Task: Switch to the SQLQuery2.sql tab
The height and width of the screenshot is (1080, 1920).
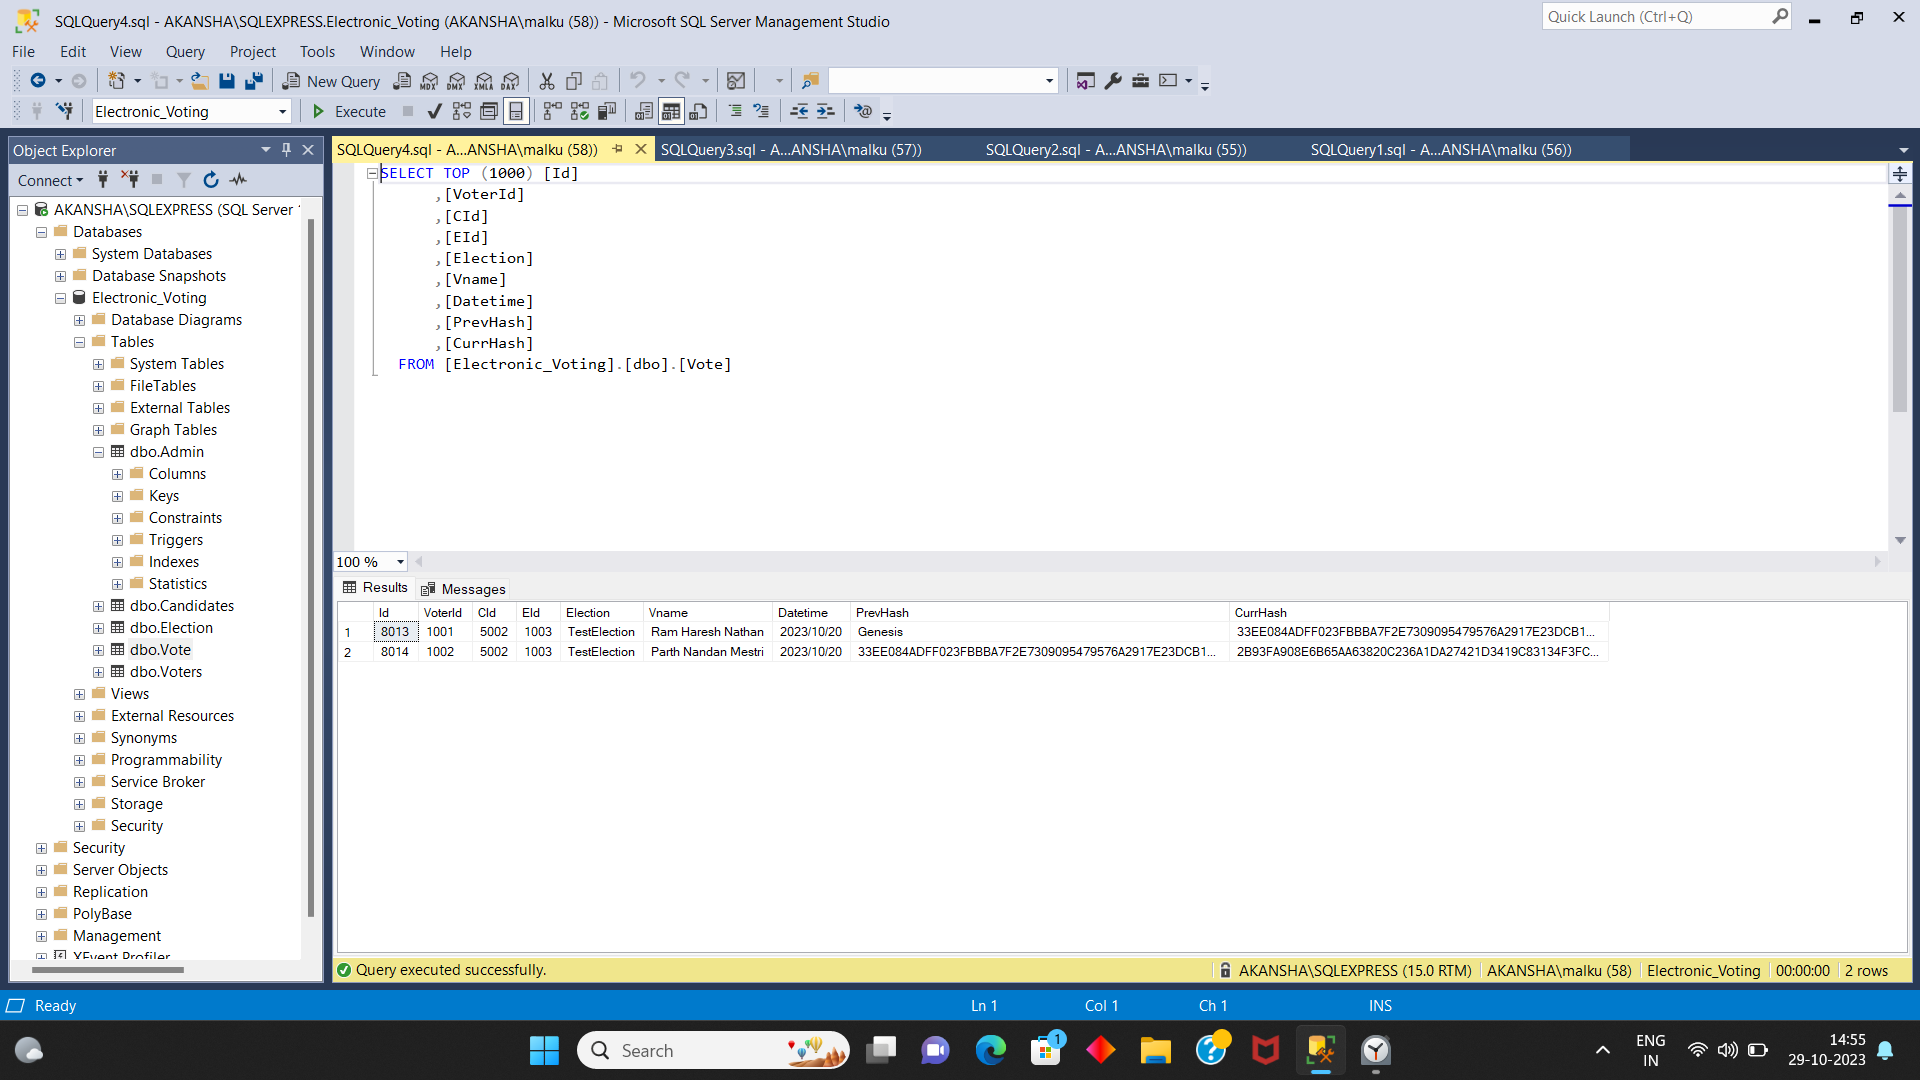Action: pyautogui.click(x=1115, y=149)
